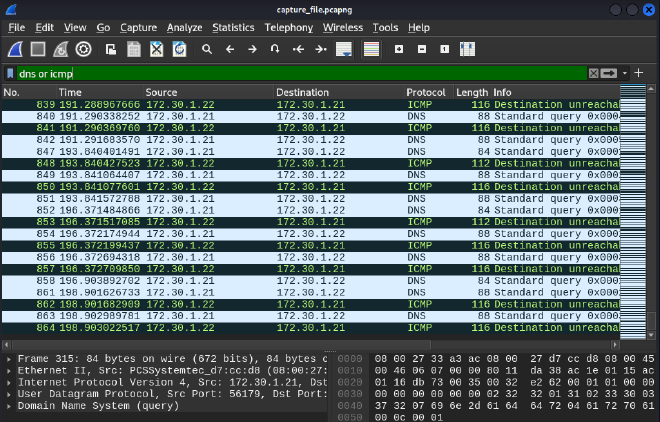
Task: Expand Domain Name System (query) details
Action: coord(9,406)
